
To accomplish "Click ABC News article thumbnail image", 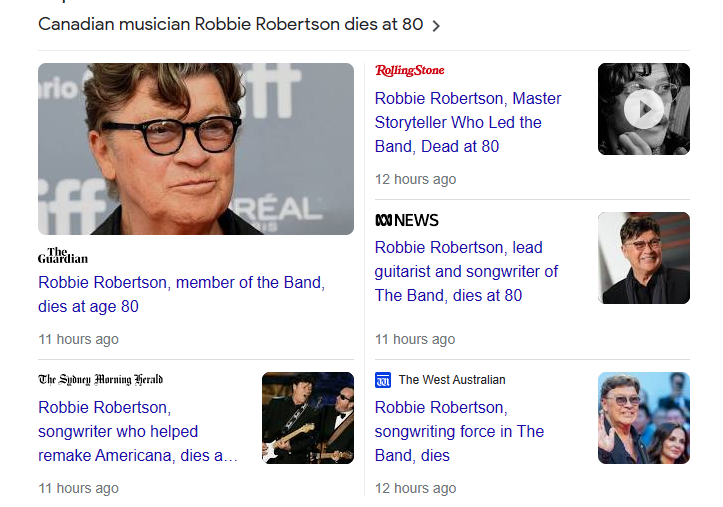I will pyautogui.click(x=643, y=258).
